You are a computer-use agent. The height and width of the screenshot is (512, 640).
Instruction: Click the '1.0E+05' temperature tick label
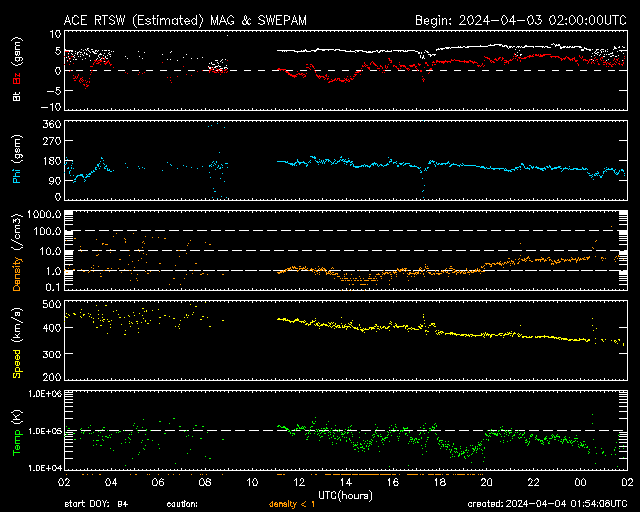45,431
